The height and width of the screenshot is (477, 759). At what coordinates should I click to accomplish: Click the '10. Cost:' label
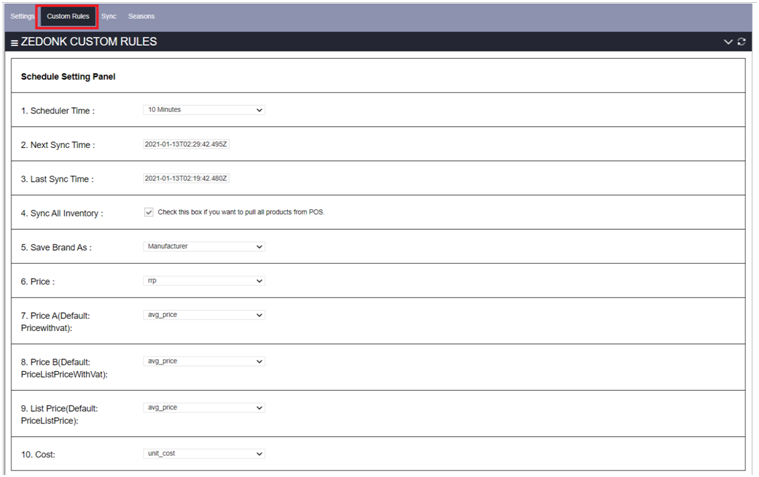pyautogui.click(x=38, y=455)
